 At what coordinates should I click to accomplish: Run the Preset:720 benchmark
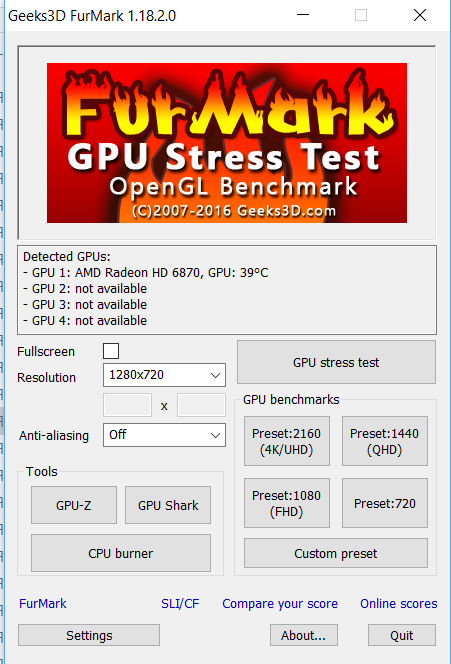(385, 503)
